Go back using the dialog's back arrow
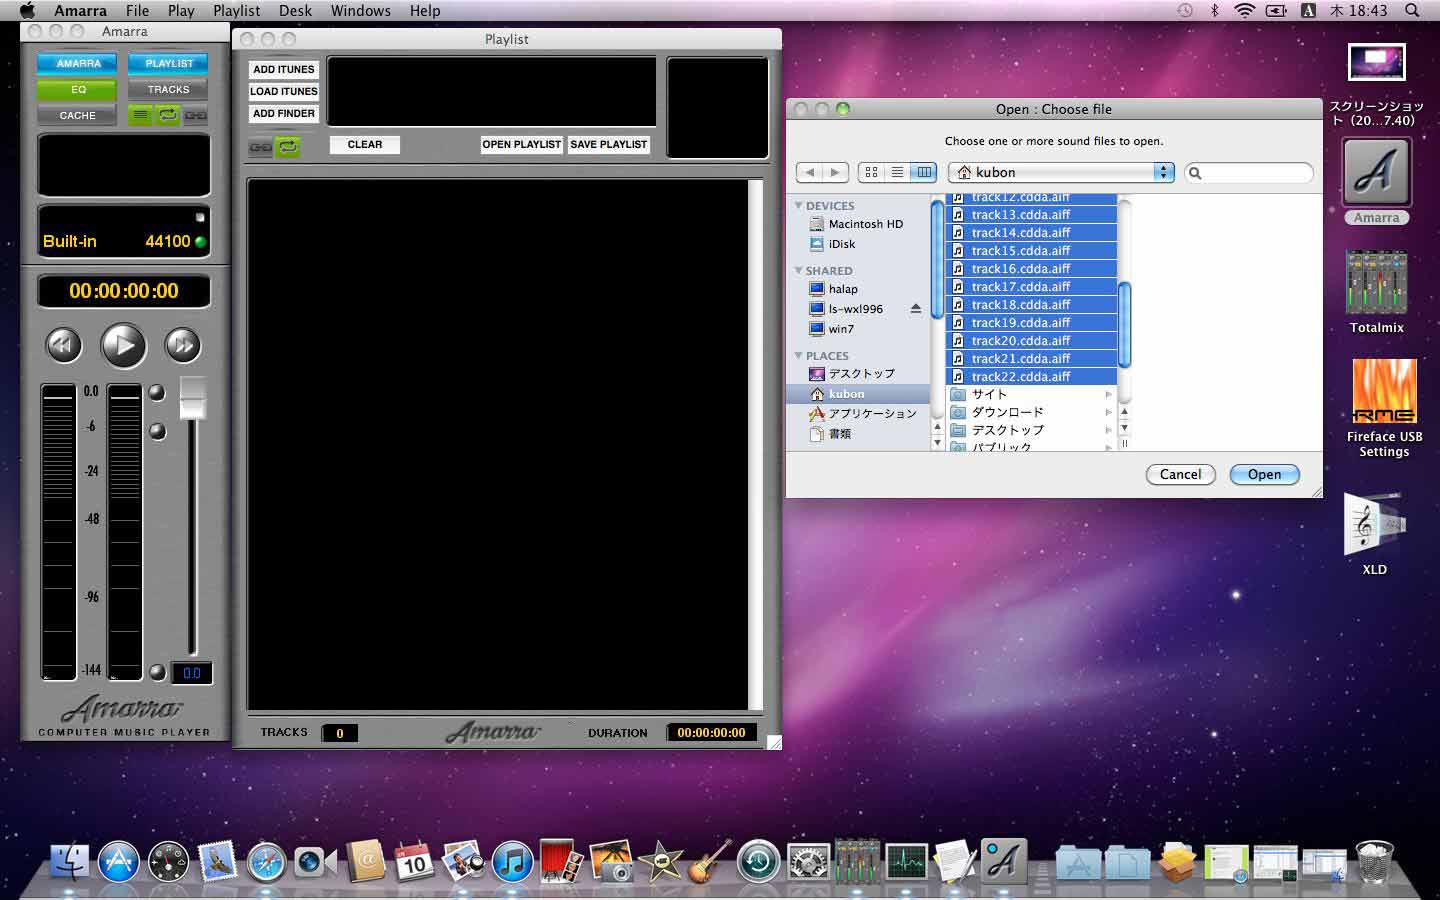1440x900 pixels. 810,172
